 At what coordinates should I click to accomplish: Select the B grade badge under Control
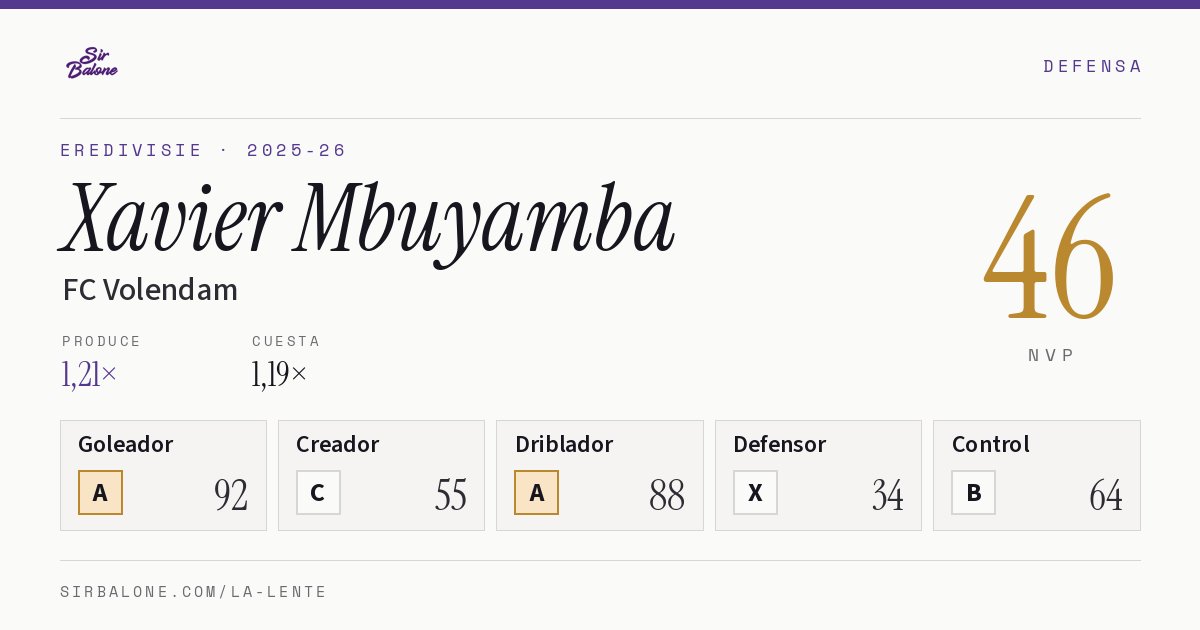(973, 492)
